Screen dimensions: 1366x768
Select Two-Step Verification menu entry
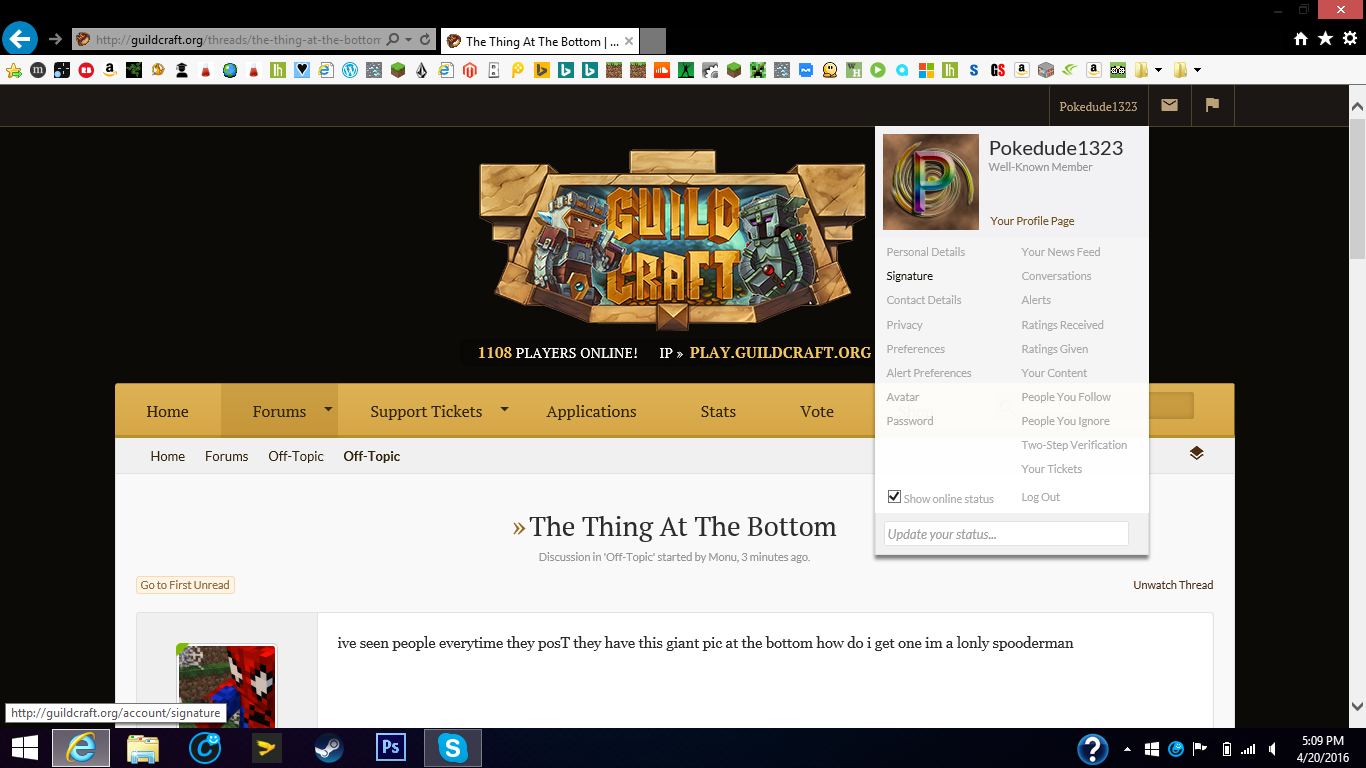click(x=1074, y=445)
